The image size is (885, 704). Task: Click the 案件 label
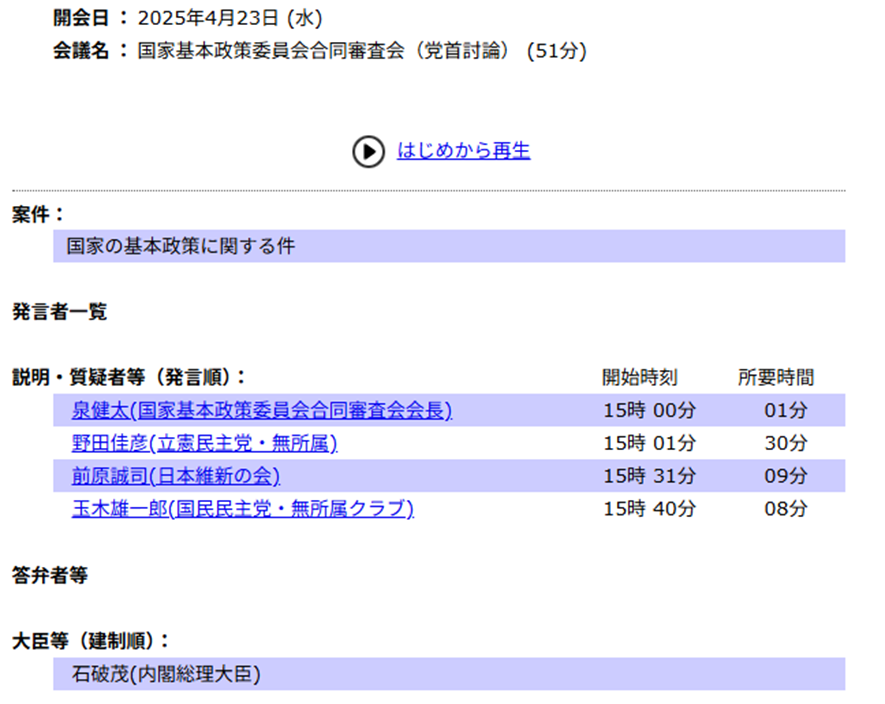click(x=38, y=214)
